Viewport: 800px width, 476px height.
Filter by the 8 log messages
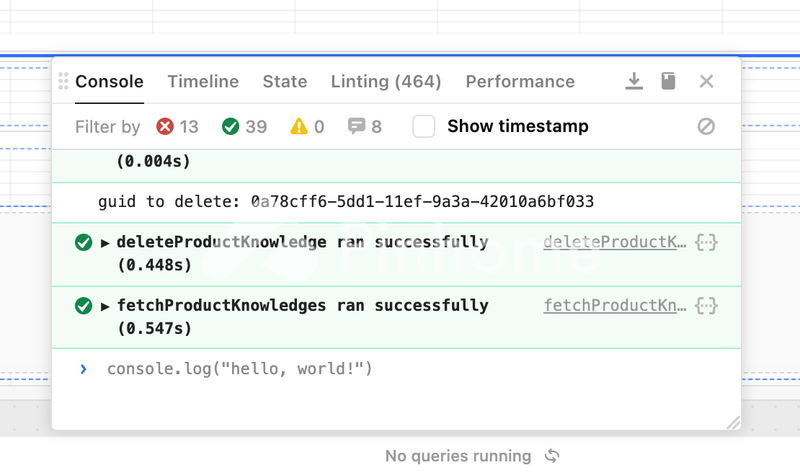tap(364, 126)
